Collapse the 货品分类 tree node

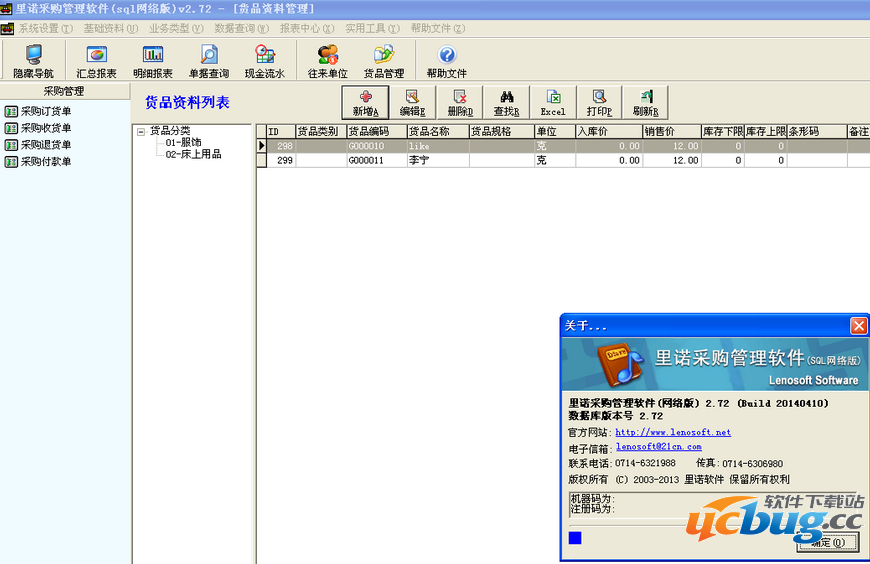(141, 132)
